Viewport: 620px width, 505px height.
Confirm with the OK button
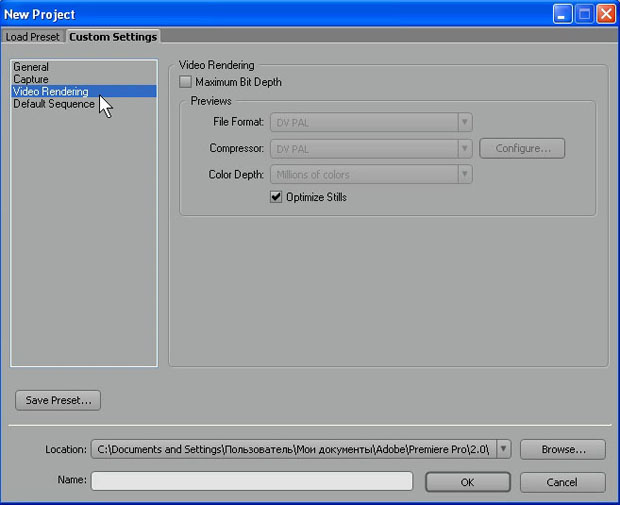pos(468,482)
